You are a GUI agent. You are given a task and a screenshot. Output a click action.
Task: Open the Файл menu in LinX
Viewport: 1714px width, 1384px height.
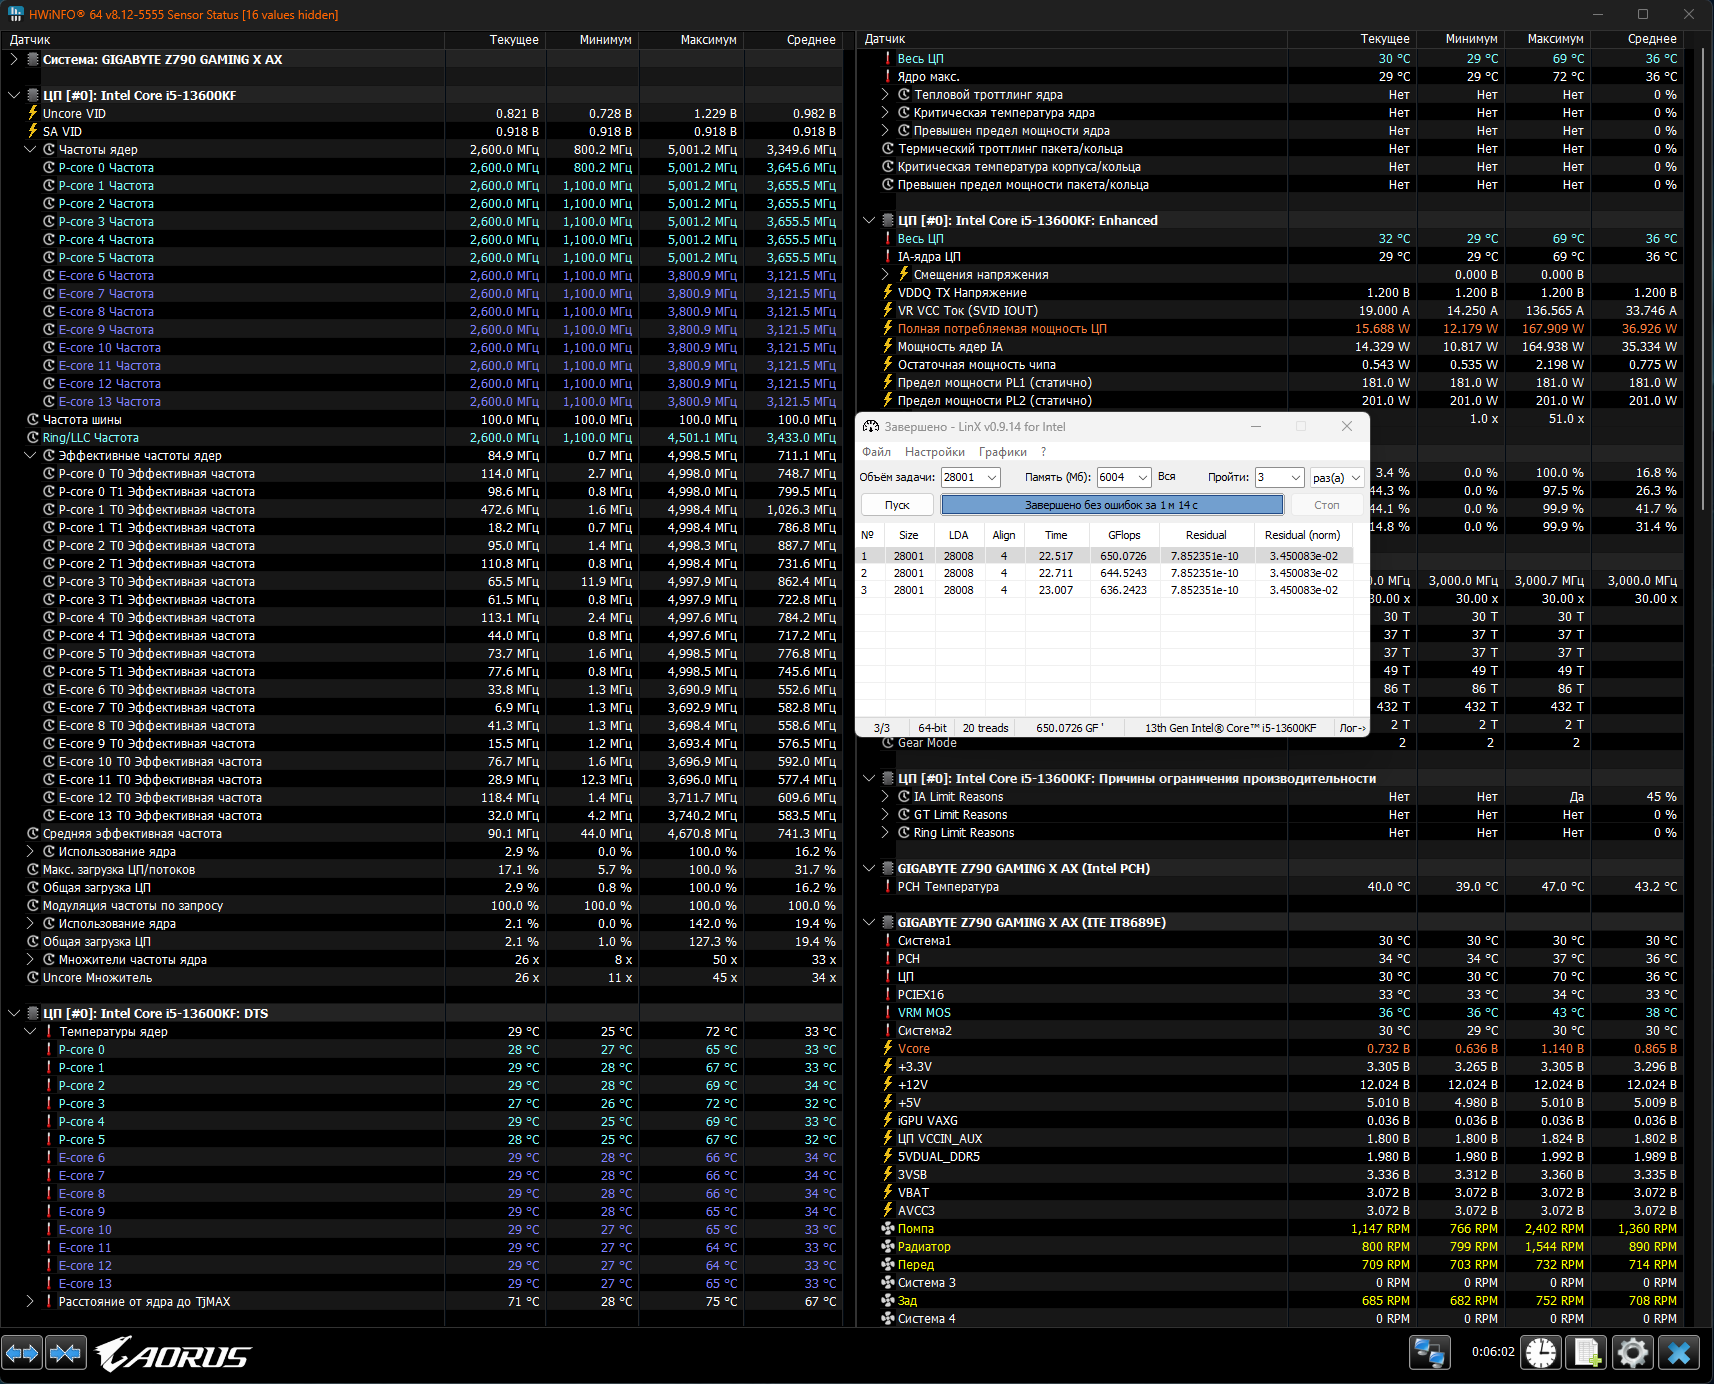tap(876, 452)
